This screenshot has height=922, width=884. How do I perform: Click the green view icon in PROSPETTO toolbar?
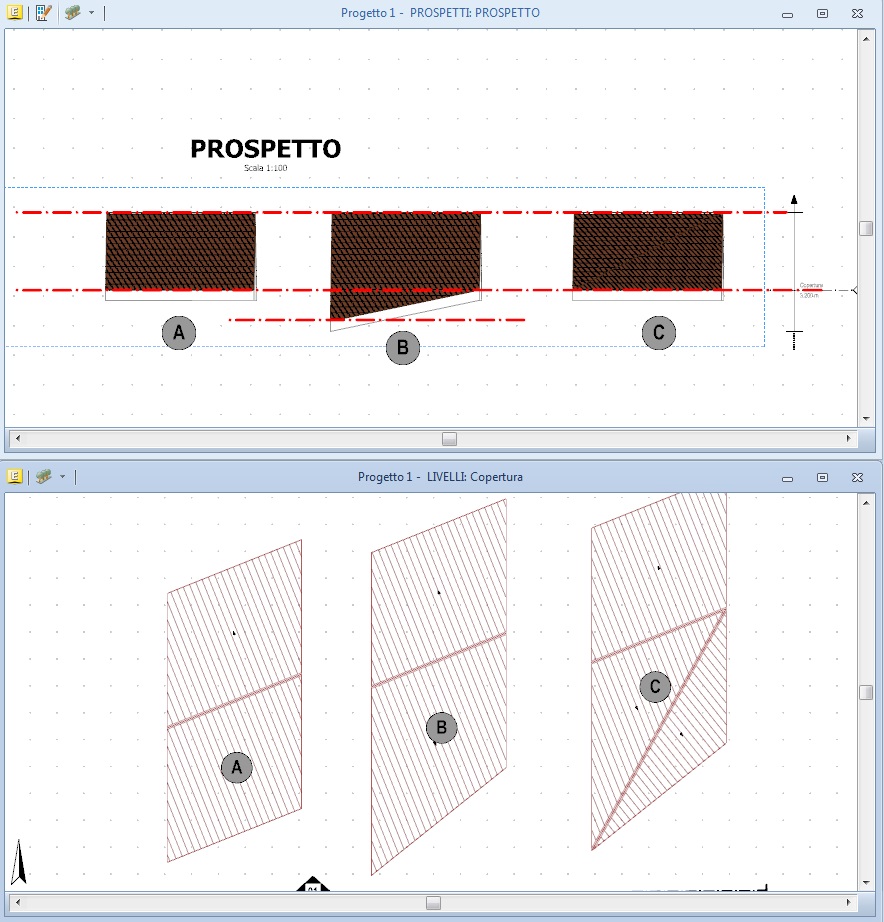click(x=73, y=13)
